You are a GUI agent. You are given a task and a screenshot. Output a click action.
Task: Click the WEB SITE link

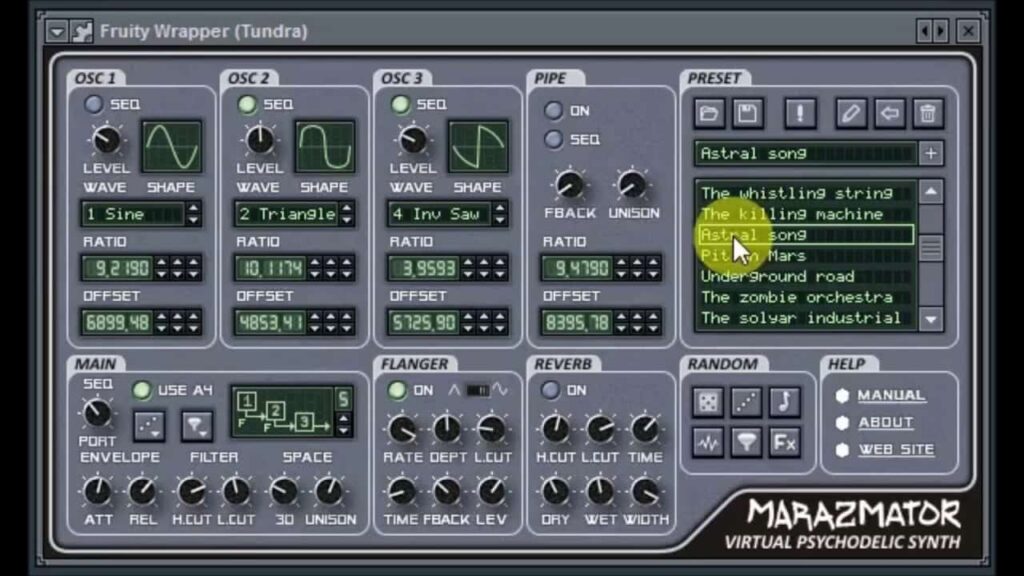click(x=895, y=450)
